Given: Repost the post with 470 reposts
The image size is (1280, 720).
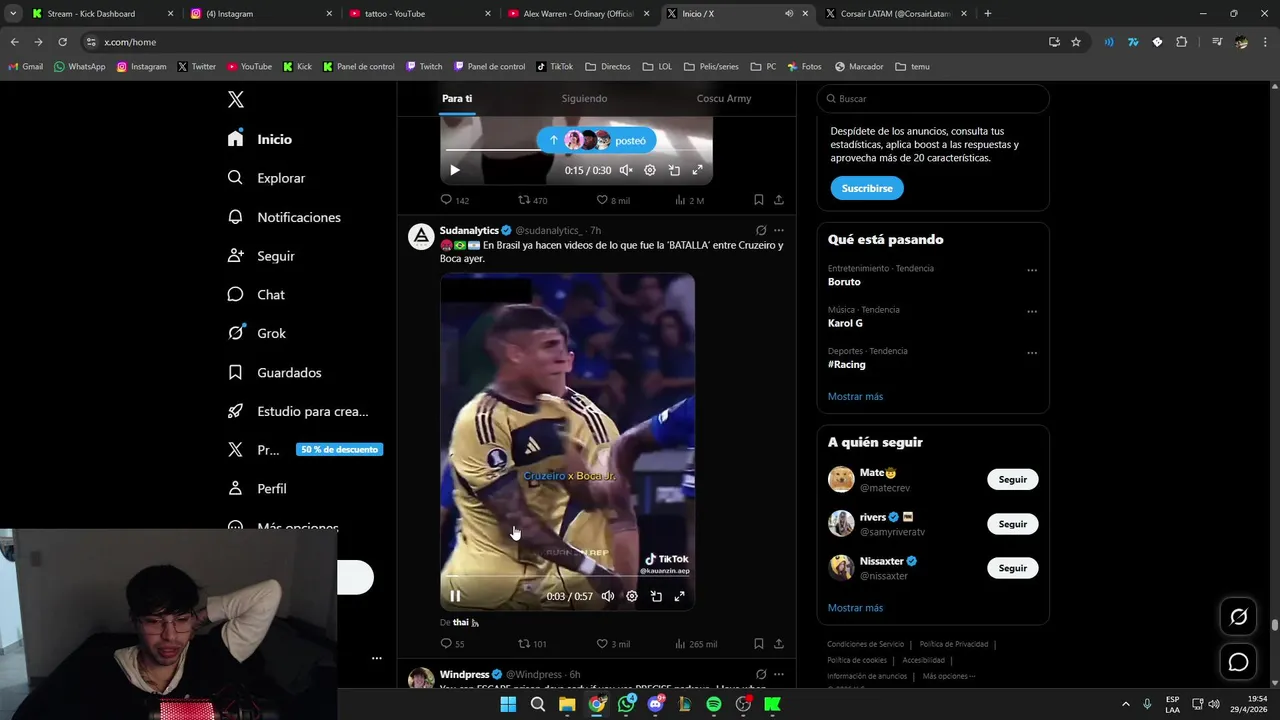Looking at the screenshot, I should (532, 200).
